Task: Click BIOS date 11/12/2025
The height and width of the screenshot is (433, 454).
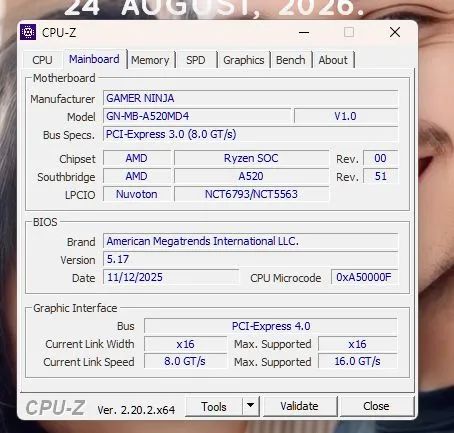Action: 171,277
